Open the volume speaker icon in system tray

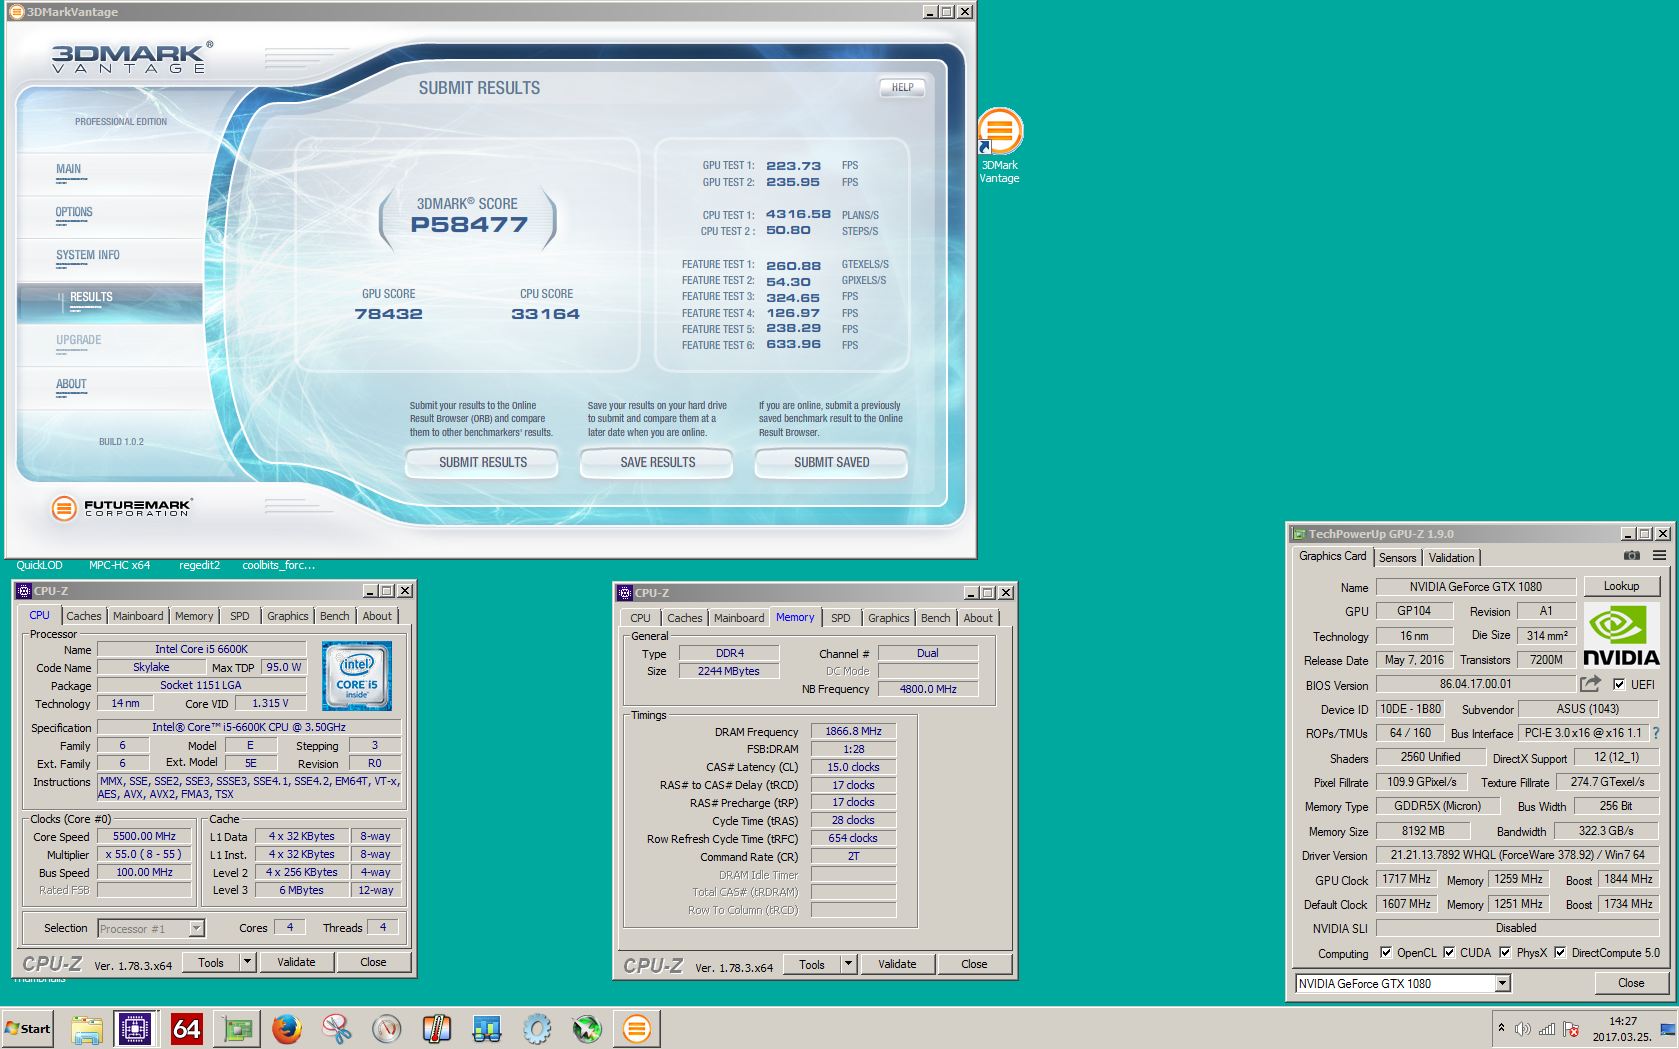(x=1522, y=1029)
